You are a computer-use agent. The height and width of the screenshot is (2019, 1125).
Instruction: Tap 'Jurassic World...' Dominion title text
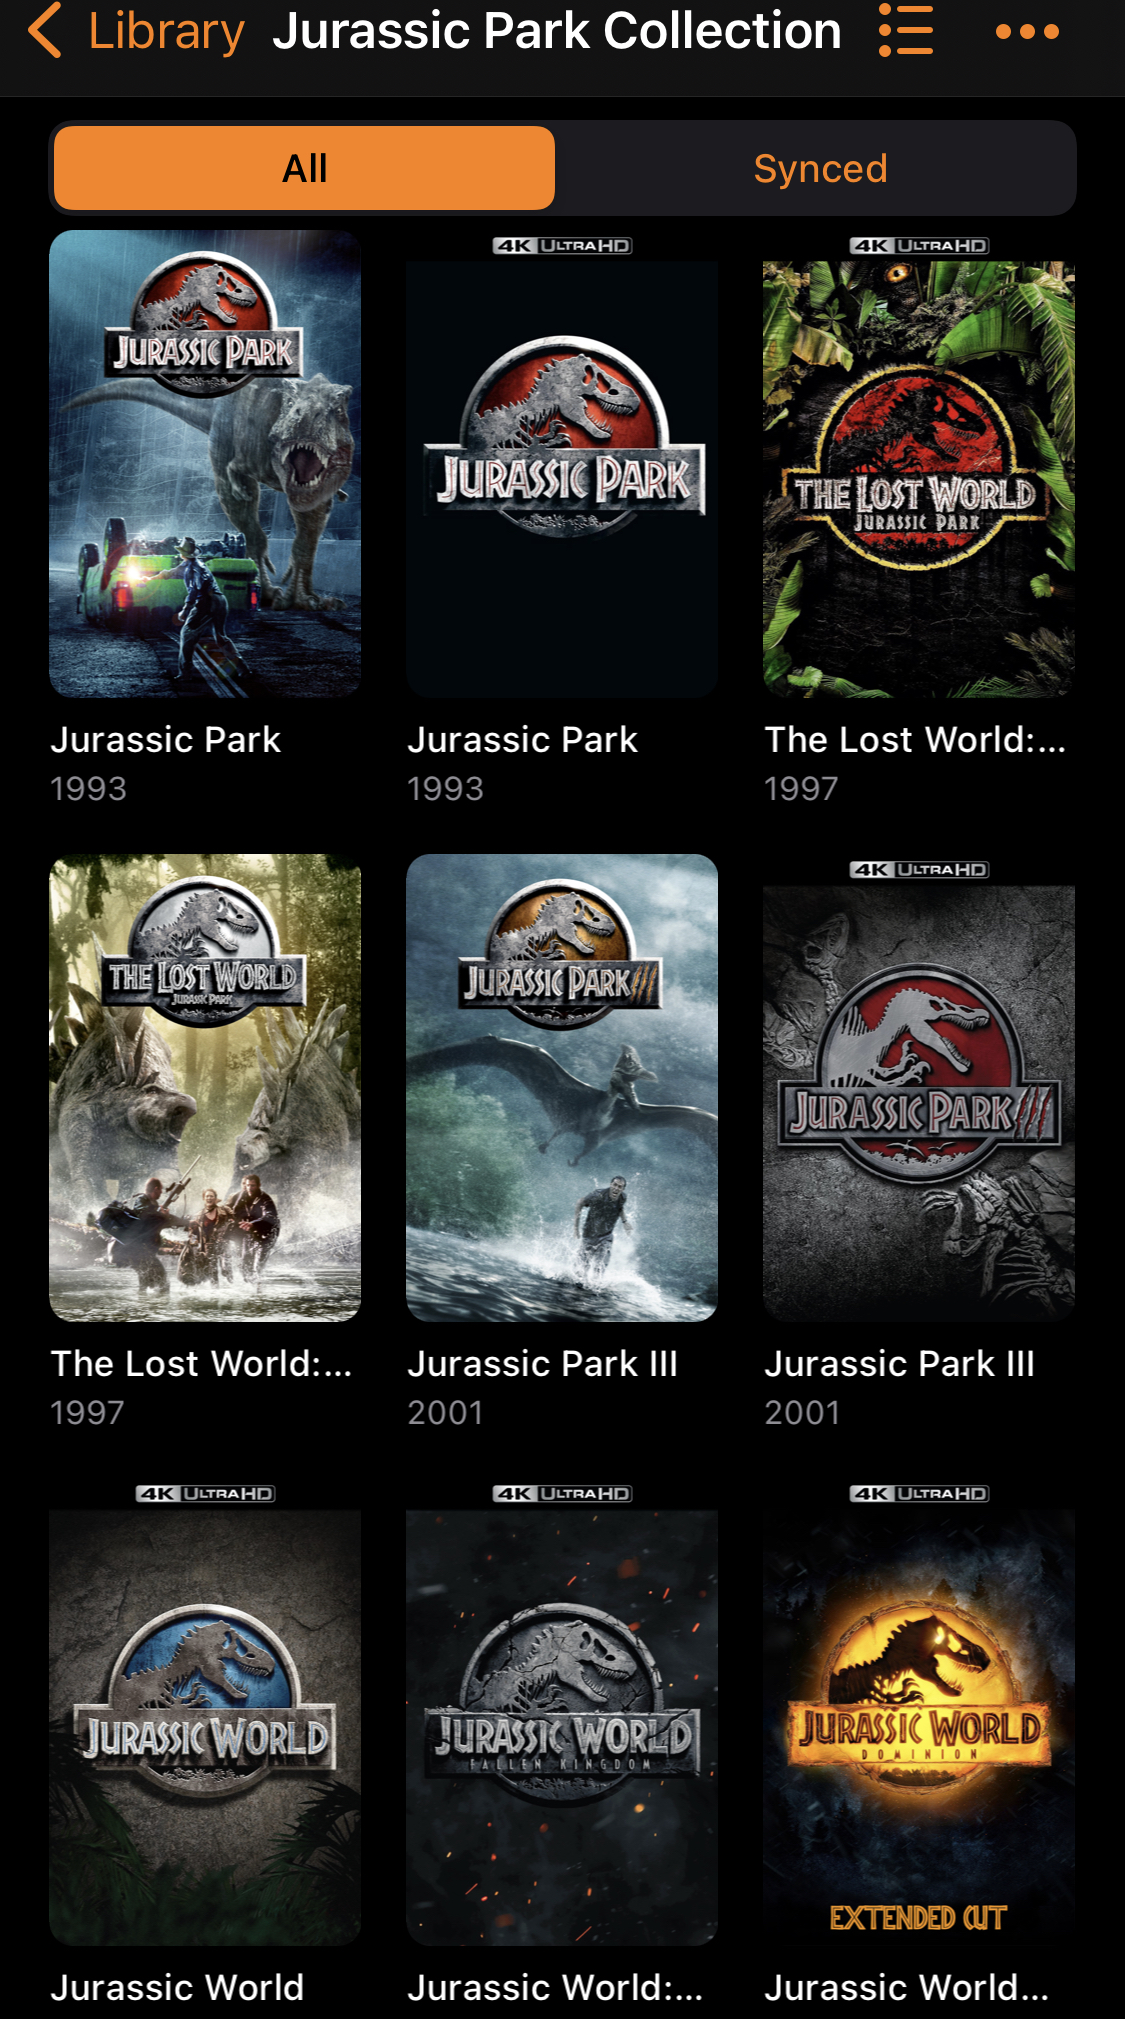(x=907, y=1988)
